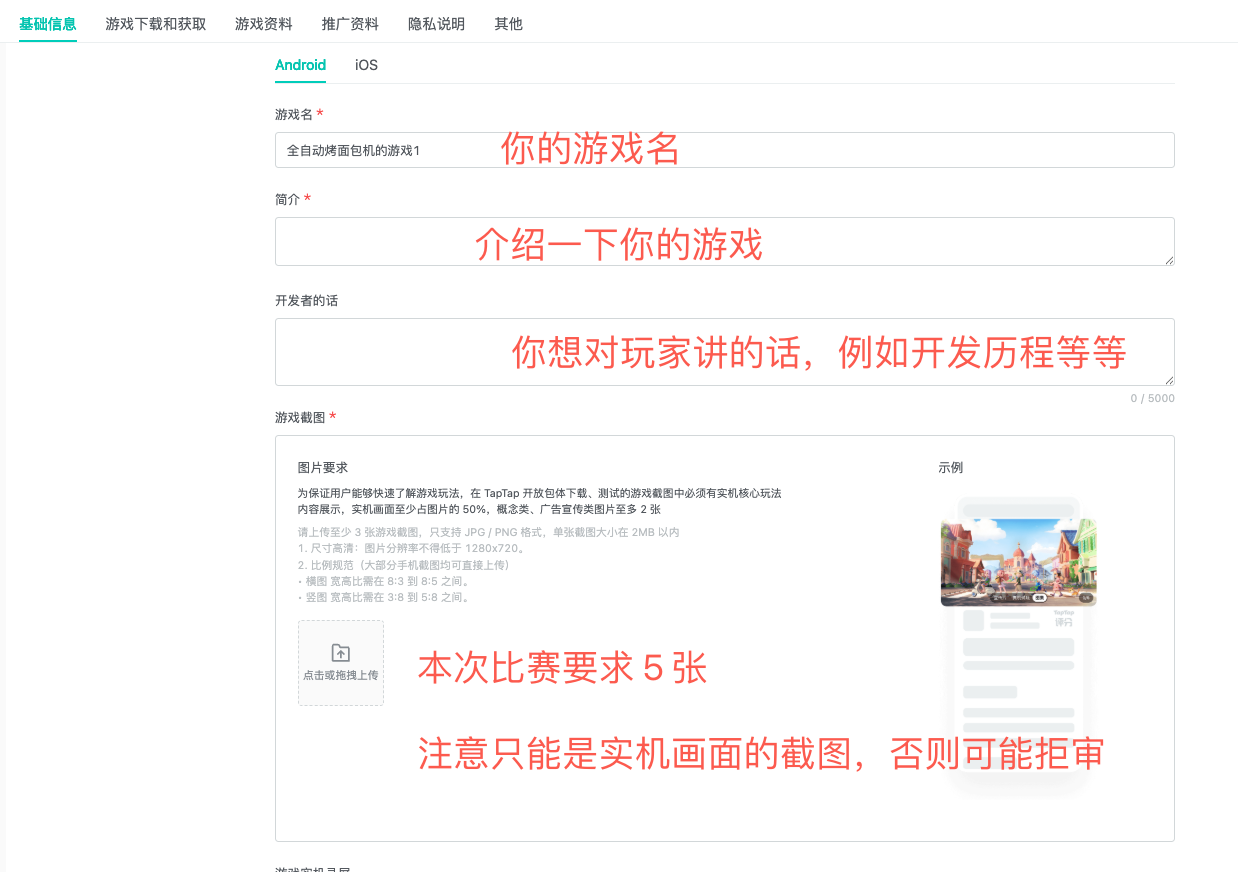The width and height of the screenshot is (1238, 872).
Task: Switch to the 其他 tab
Action: [508, 24]
